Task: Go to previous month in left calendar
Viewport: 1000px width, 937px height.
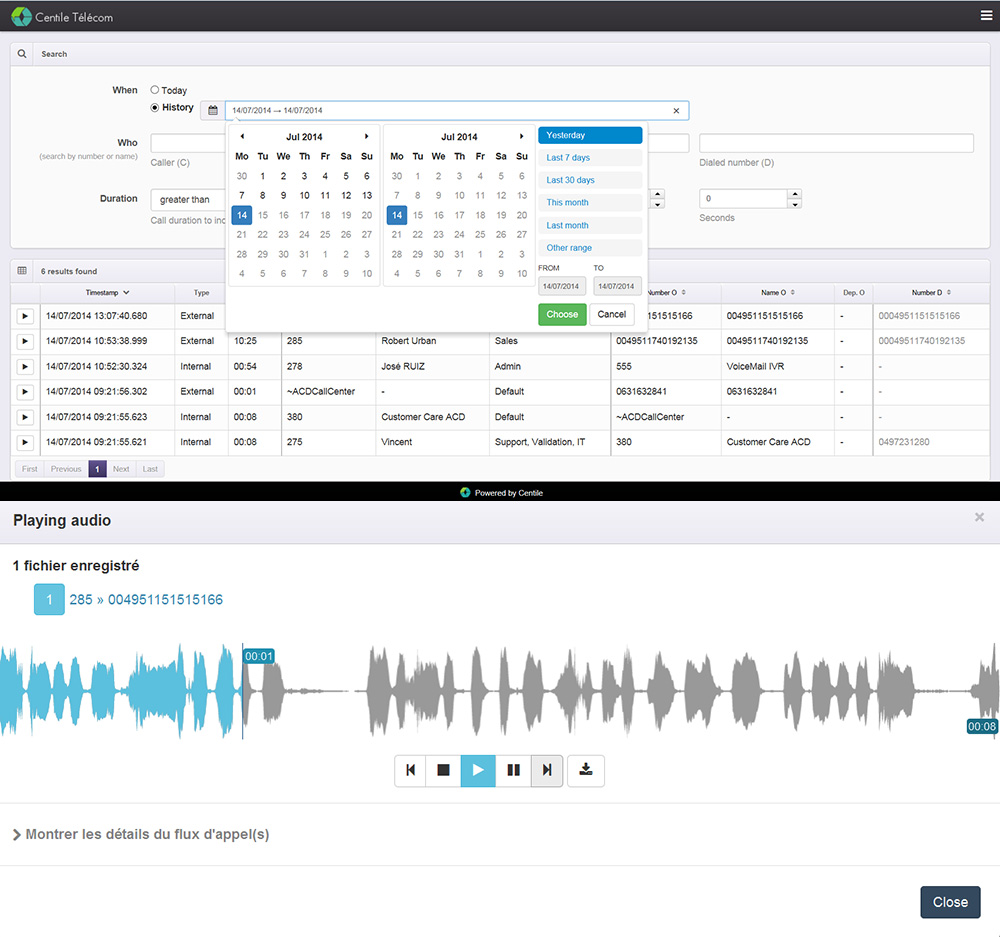Action: [x=242, y=136]
